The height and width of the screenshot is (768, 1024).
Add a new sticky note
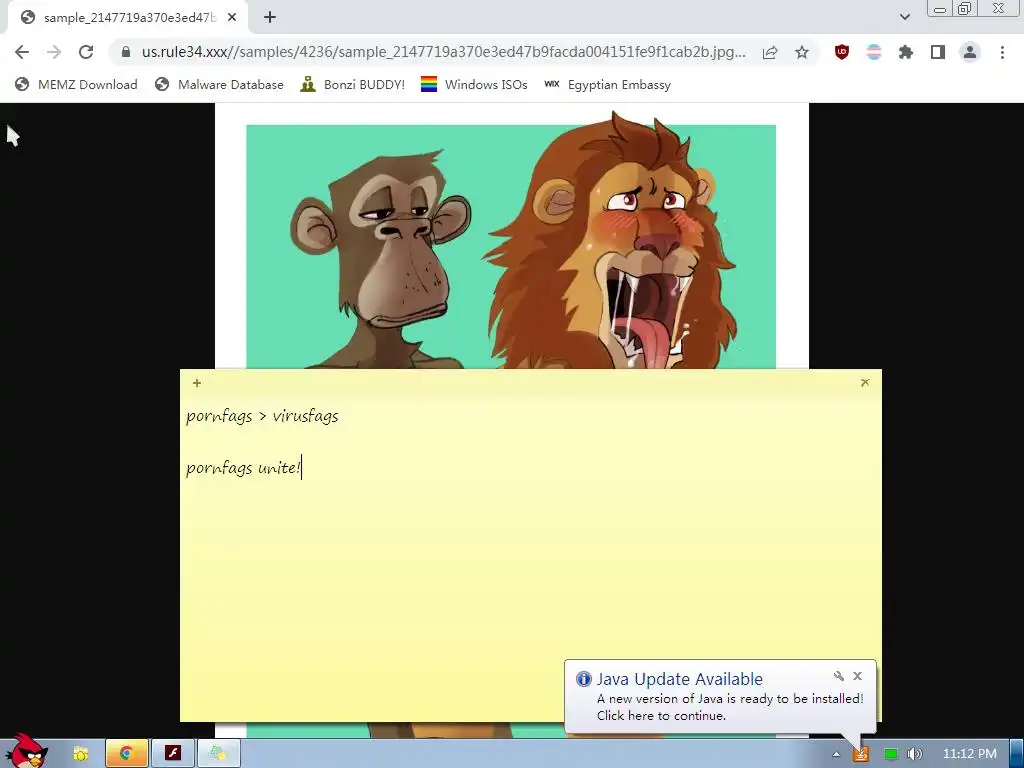pyautogui.click(x=197, y=383)
